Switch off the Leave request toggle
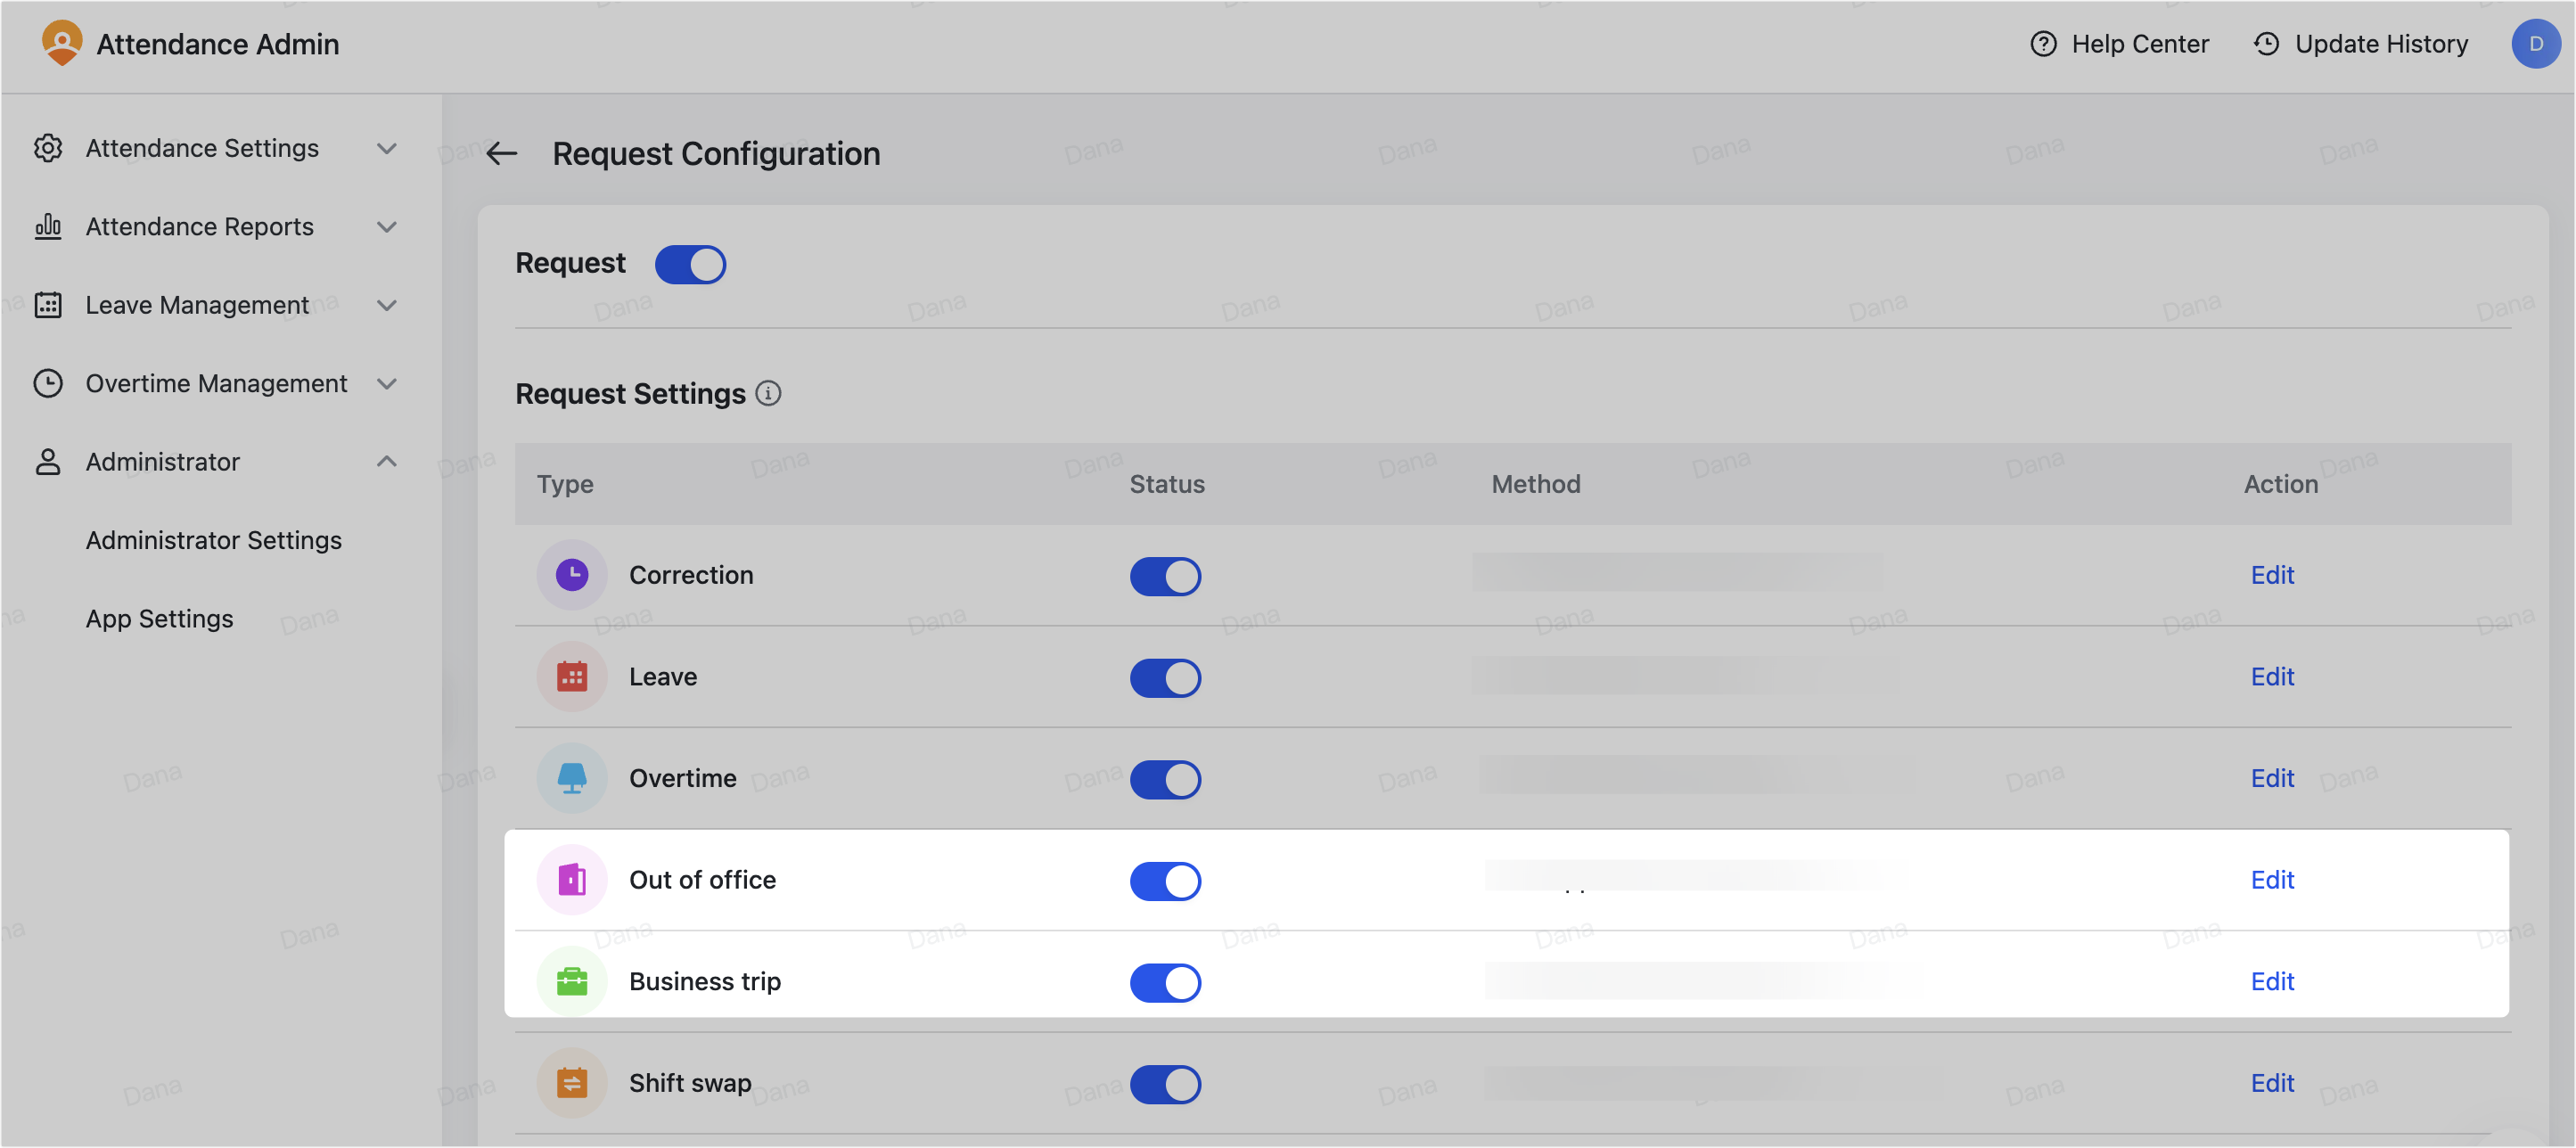The image size is (2576, 1148). [1165, 677]
